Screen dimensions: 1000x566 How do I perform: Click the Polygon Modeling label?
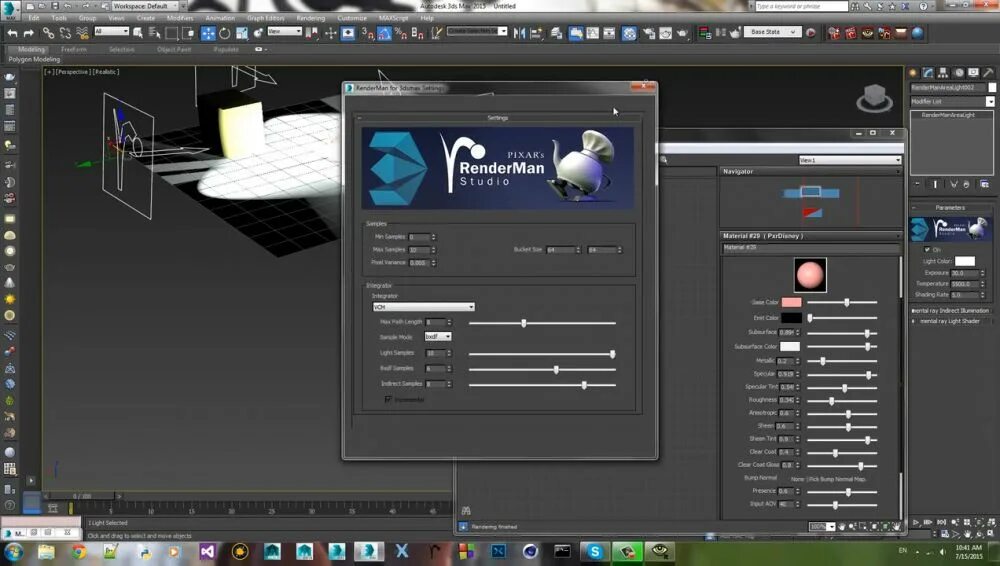pos(34,59)
